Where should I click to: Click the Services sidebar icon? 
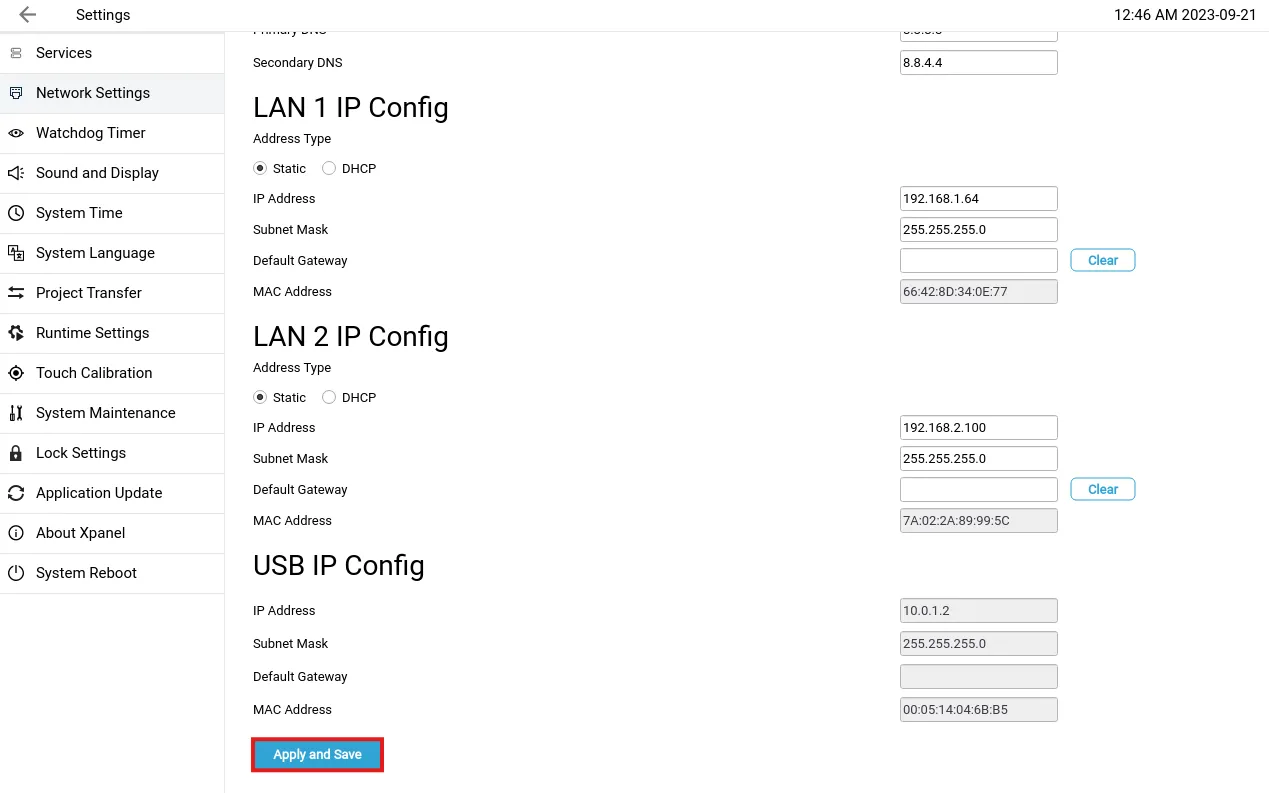[16, 53]
